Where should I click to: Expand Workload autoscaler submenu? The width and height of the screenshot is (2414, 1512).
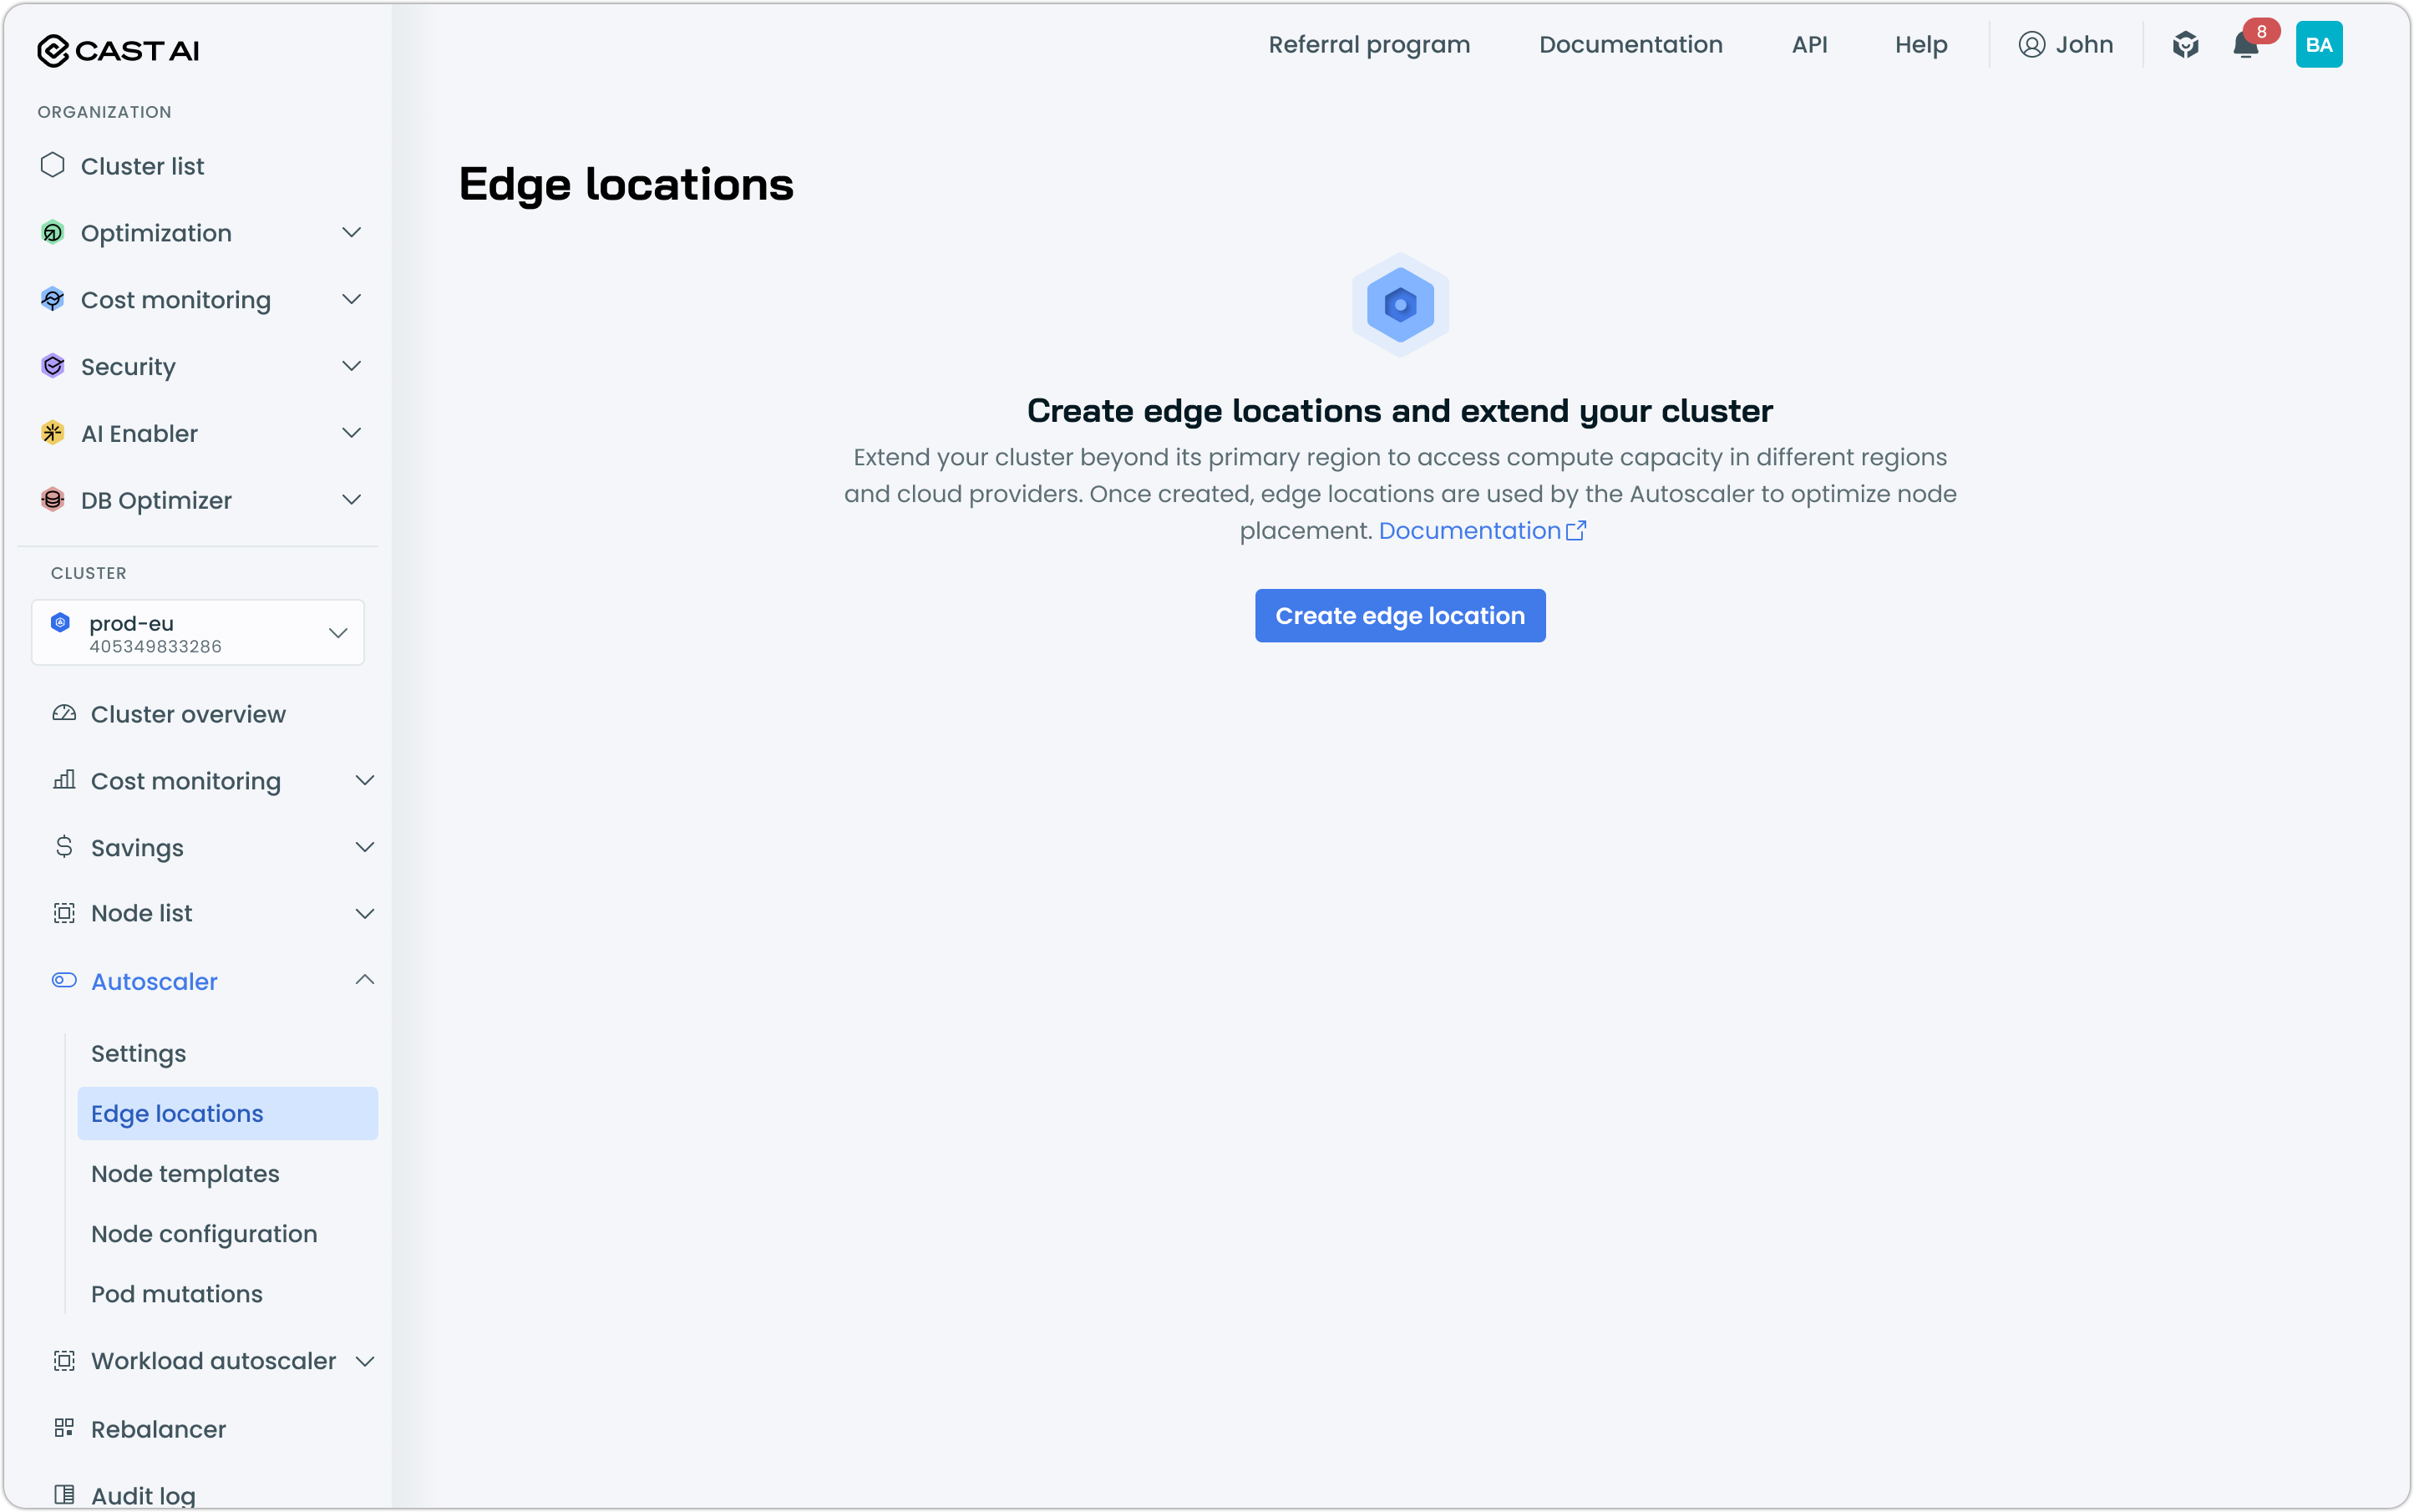point(364,1361)
